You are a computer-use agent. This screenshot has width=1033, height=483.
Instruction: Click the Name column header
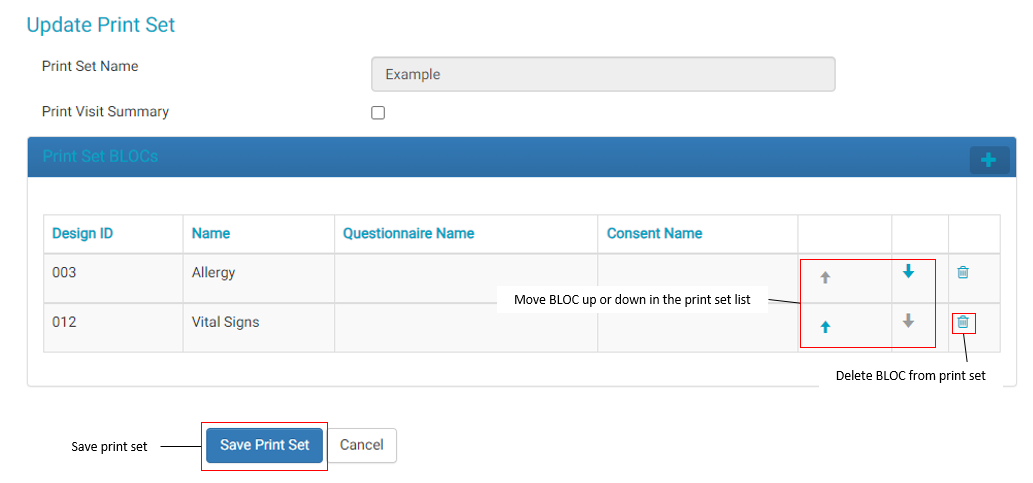211,233
